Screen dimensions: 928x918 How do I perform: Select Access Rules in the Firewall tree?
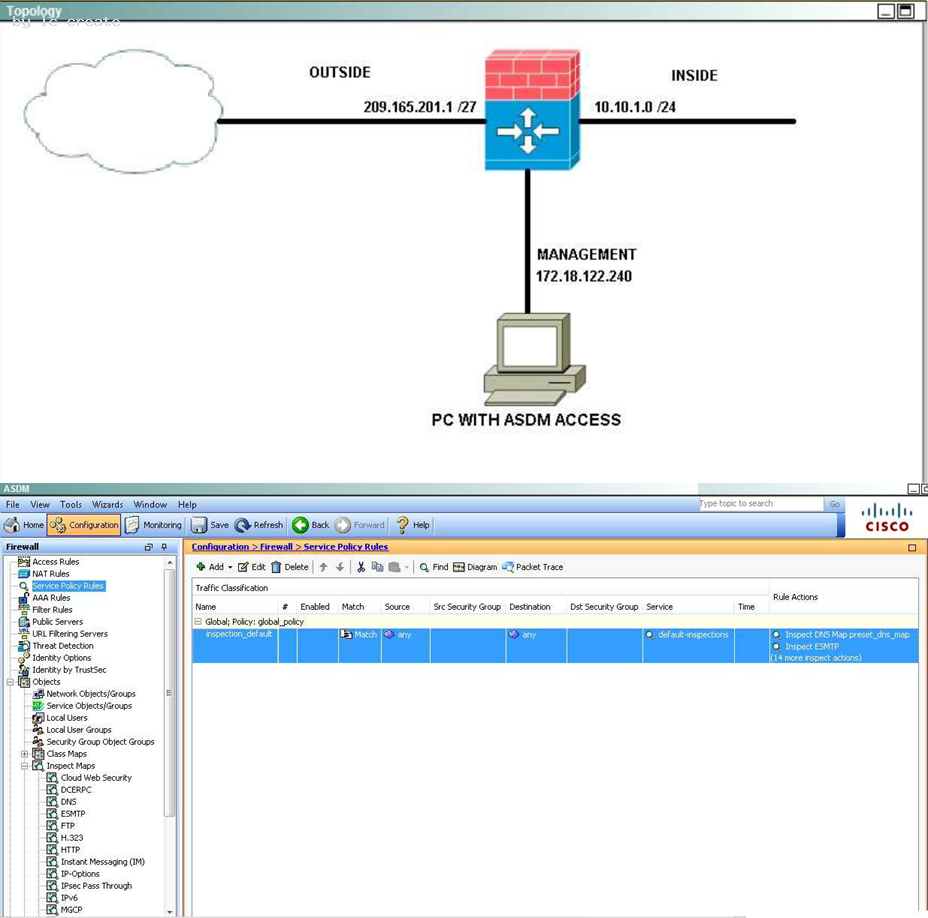click(56, 562)
